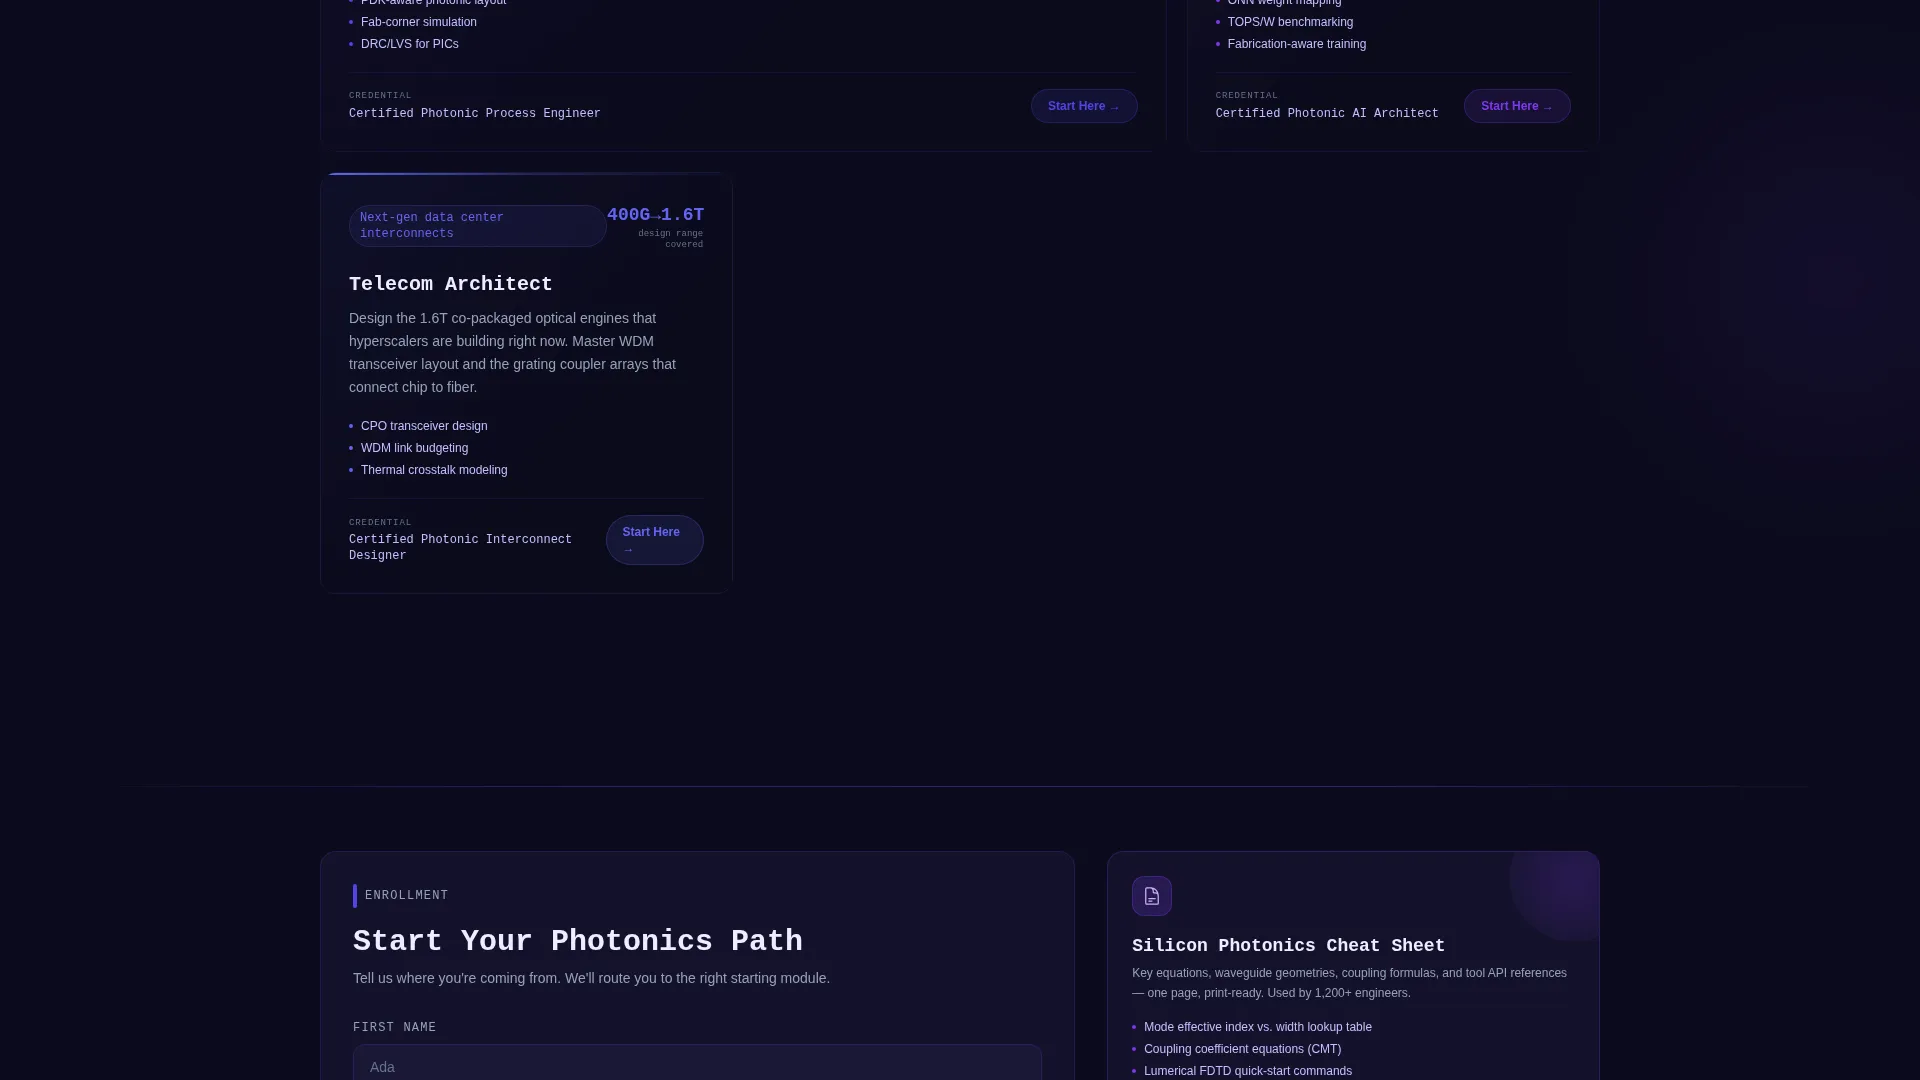Select the Next-gen data center interconnects tag

[x=477, y=226]
